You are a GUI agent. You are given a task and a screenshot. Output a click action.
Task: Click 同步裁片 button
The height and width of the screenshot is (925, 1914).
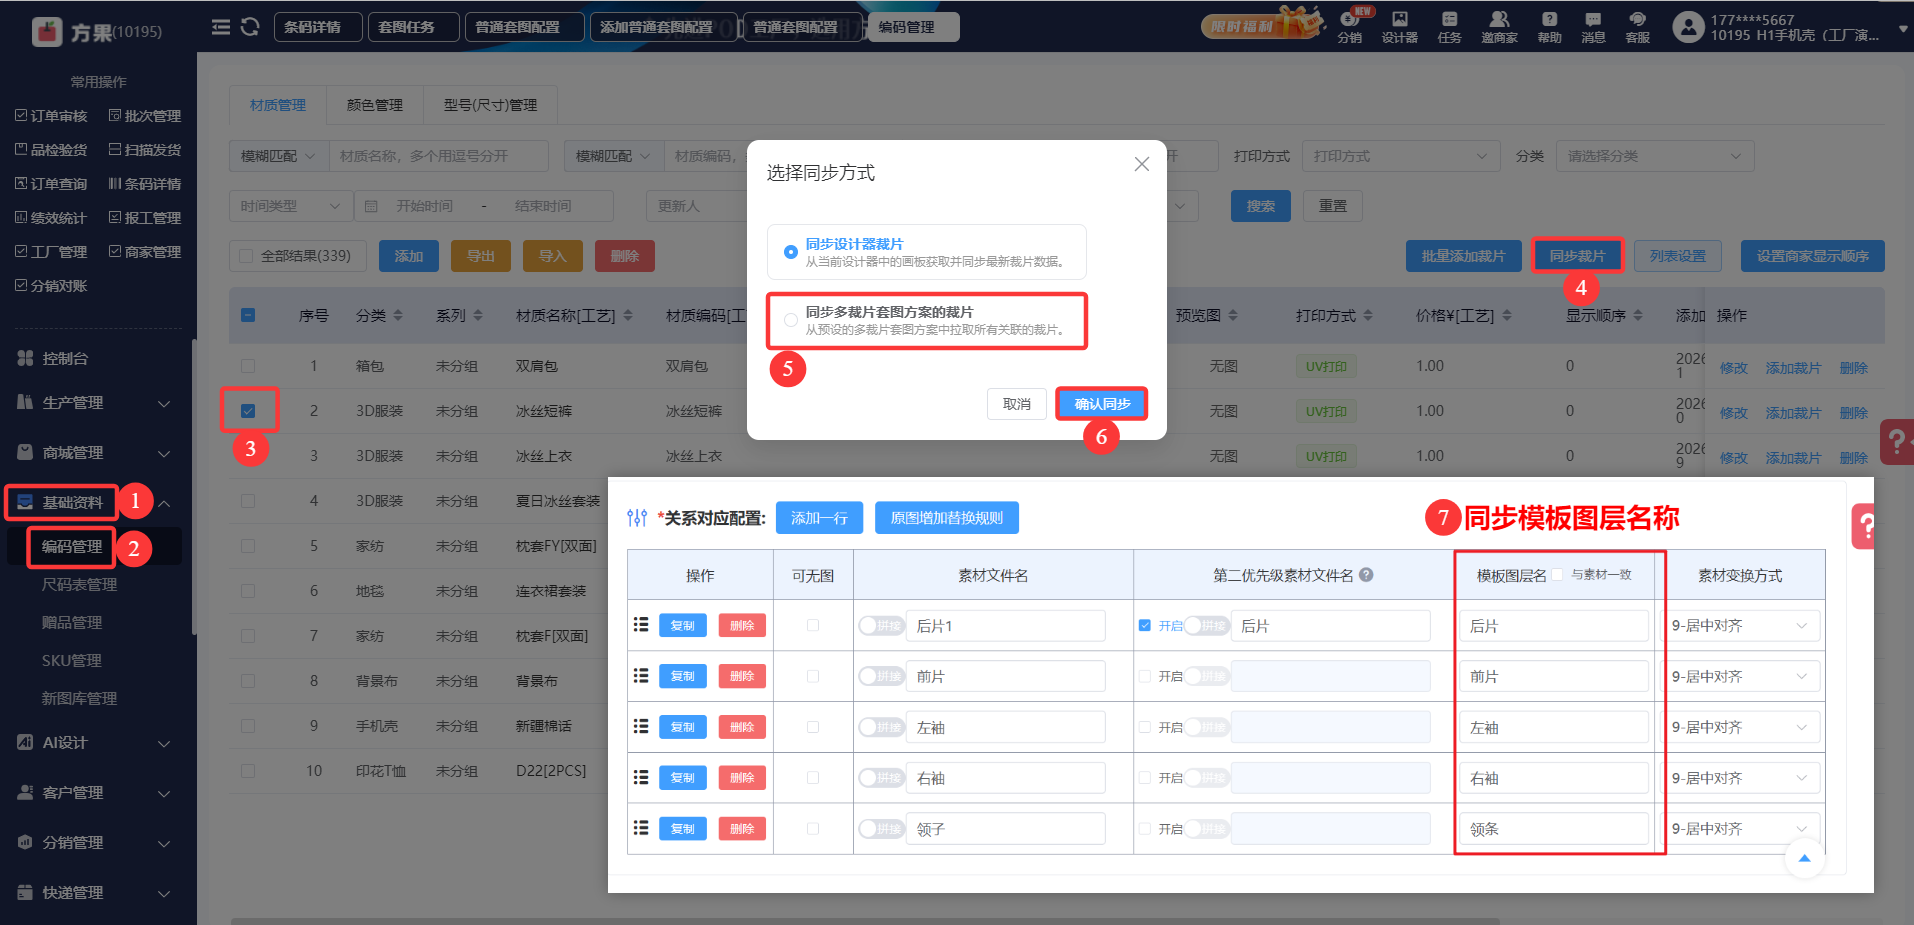click(x=1577, y=256)
